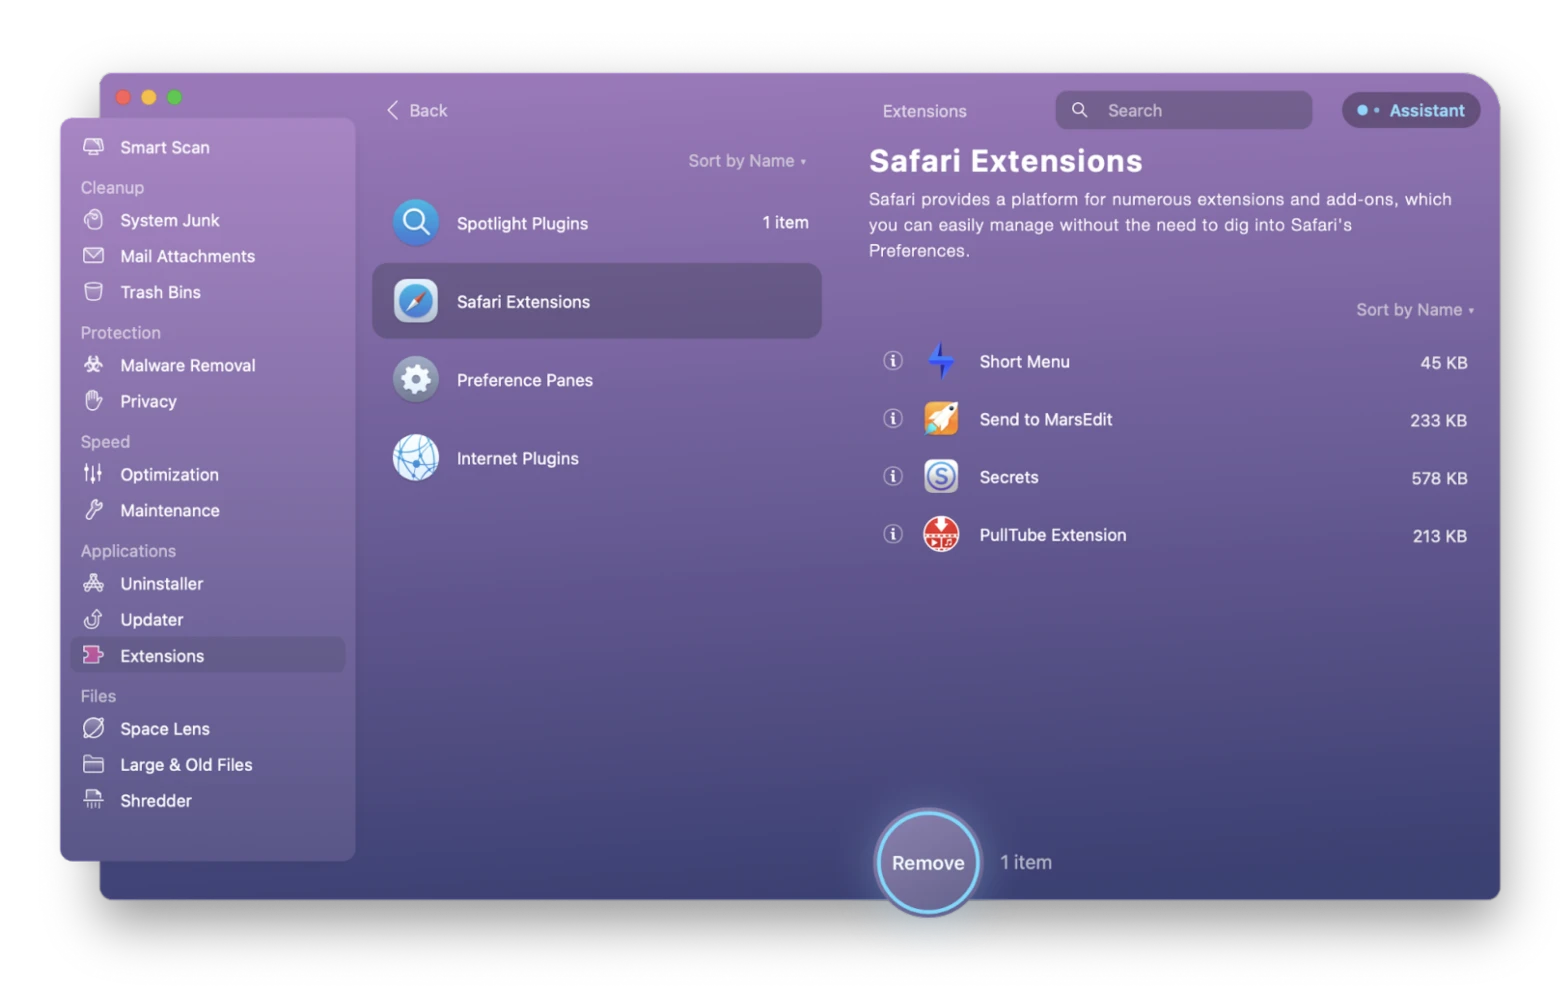Select the Send to MarsEdit row name
Screen dimensions: 1560x998
(x=1045, y=420)
